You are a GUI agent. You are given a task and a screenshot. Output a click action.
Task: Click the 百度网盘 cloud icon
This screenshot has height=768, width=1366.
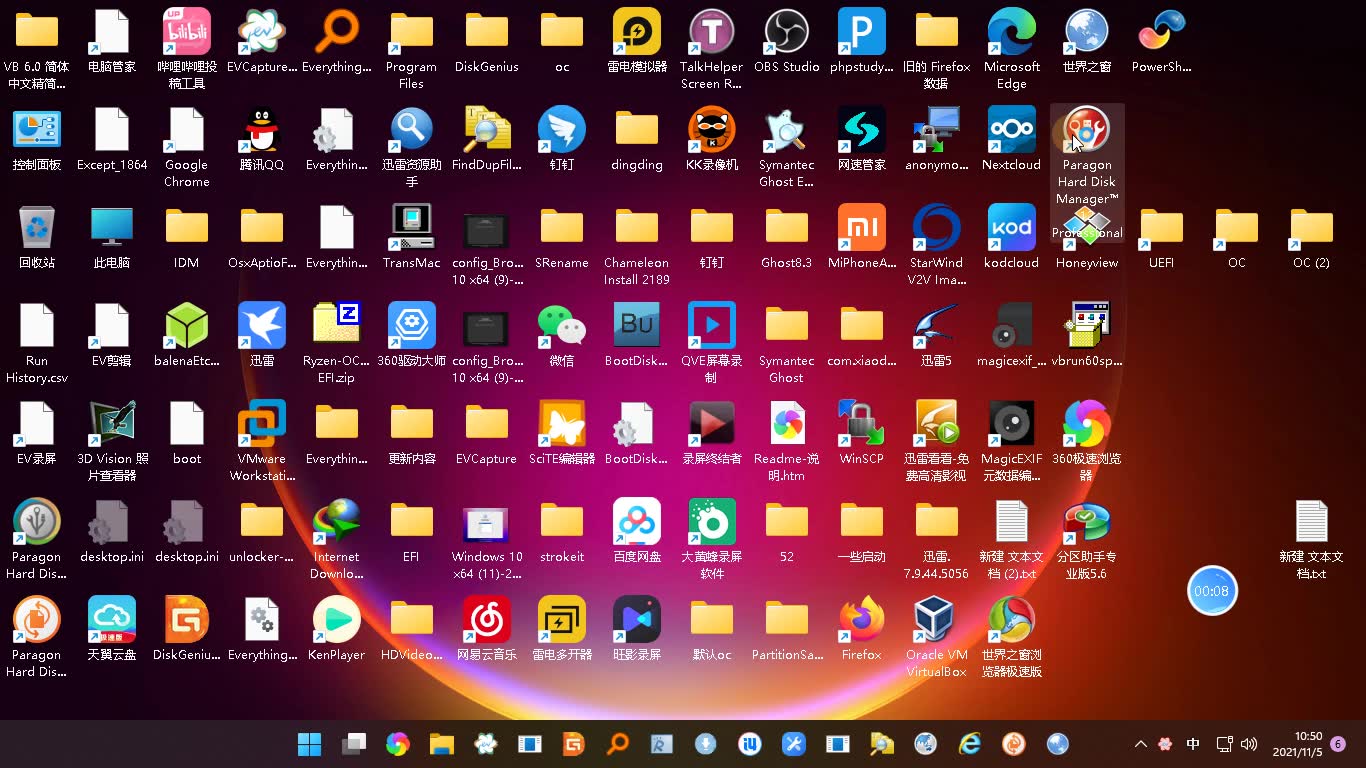pyautogui.click(x=637, y=532)
